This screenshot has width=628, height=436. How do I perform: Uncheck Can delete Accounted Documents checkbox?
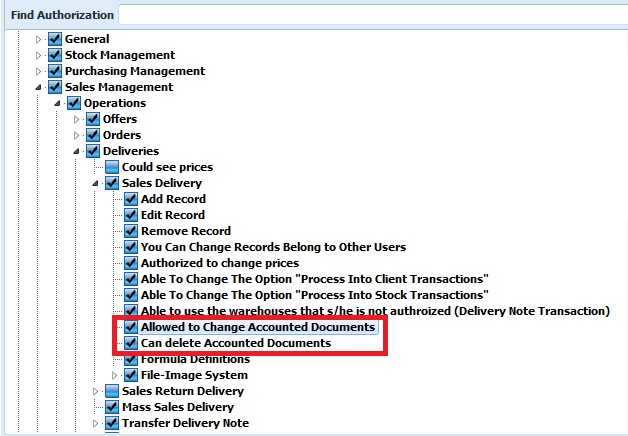click(131, 343)
